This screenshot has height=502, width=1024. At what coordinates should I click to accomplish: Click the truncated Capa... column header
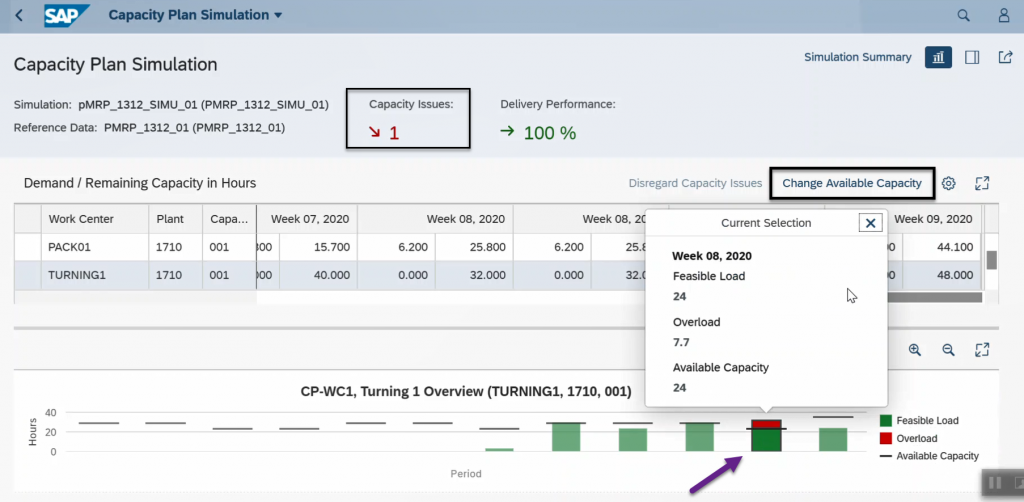229,219
